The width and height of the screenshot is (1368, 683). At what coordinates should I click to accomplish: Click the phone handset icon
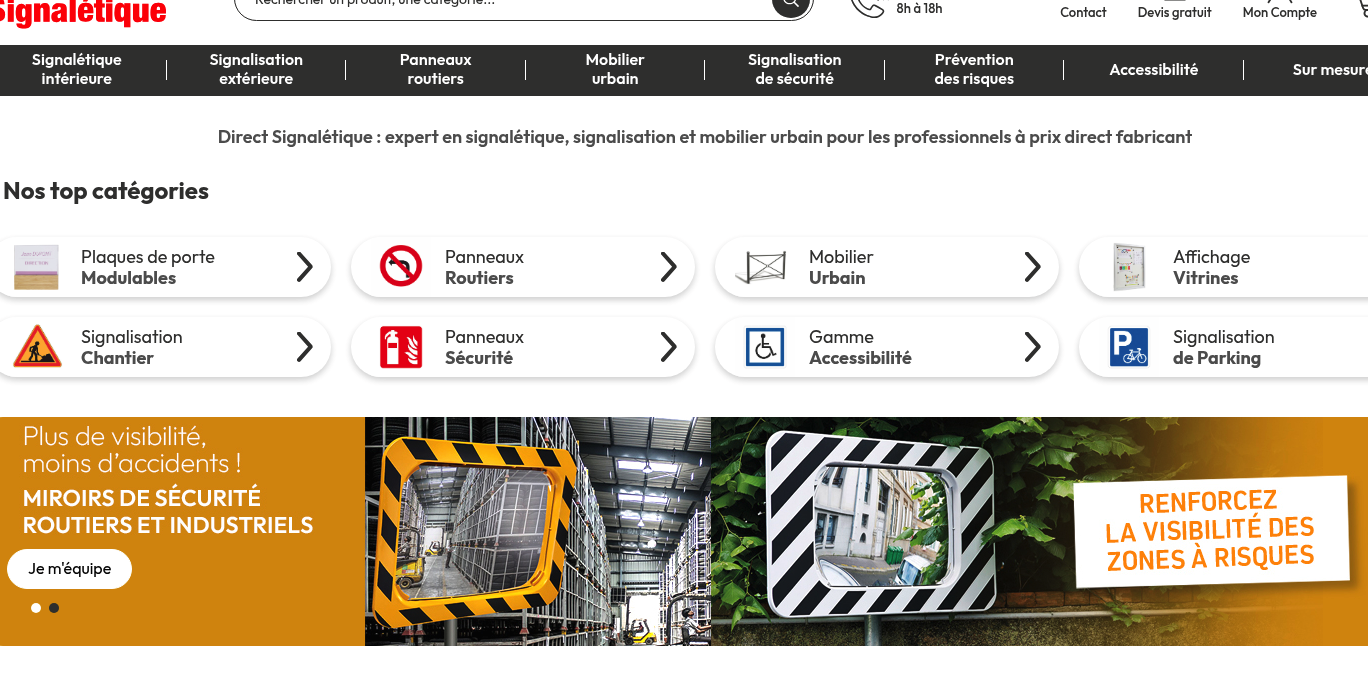[867, 6]
